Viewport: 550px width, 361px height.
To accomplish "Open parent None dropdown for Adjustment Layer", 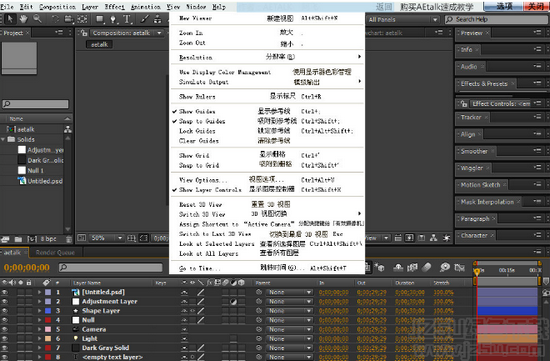I will [289, 301].
